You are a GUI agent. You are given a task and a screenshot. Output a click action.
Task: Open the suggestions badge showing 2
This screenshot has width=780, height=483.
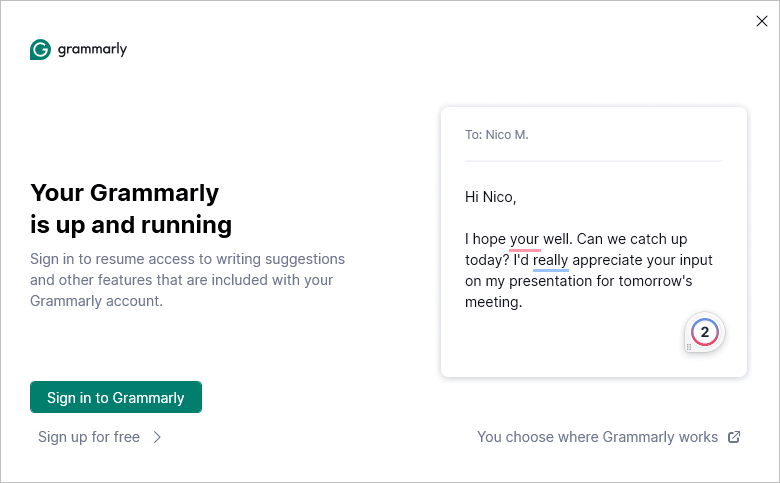705,332
